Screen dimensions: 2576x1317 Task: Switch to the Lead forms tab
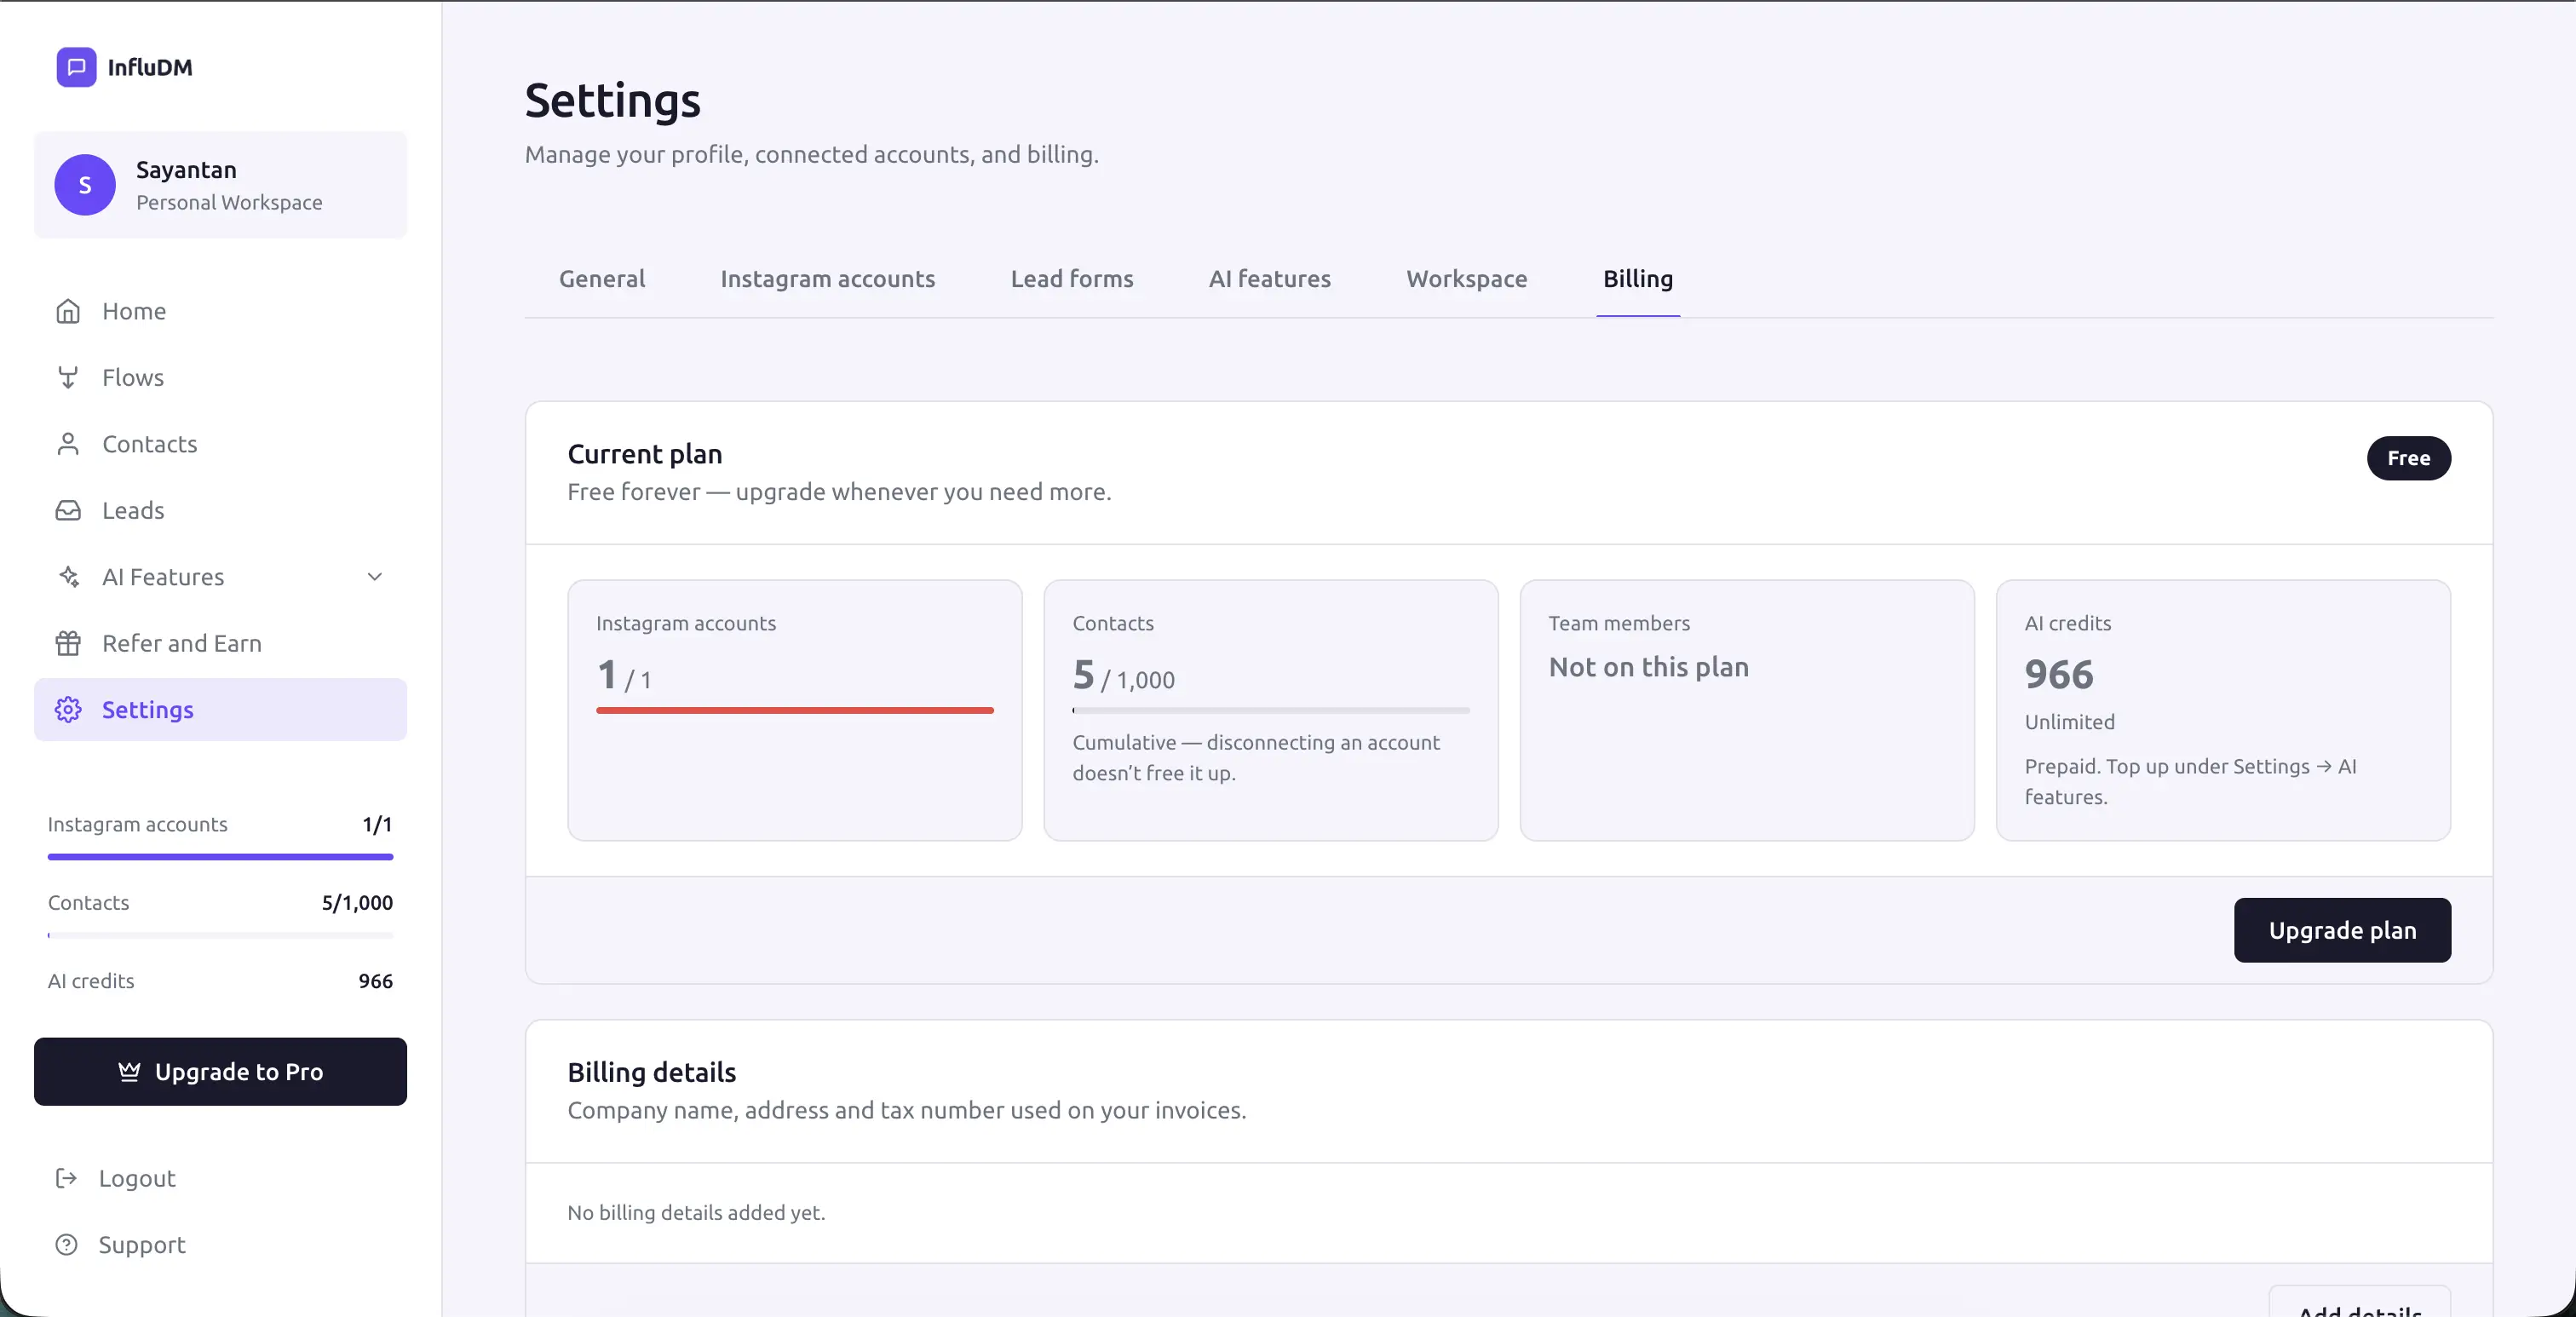(1071, 279)
